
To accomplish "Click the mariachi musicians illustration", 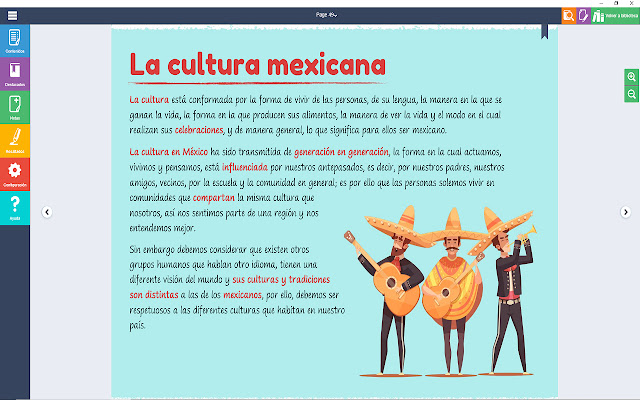I will [441, 290].
